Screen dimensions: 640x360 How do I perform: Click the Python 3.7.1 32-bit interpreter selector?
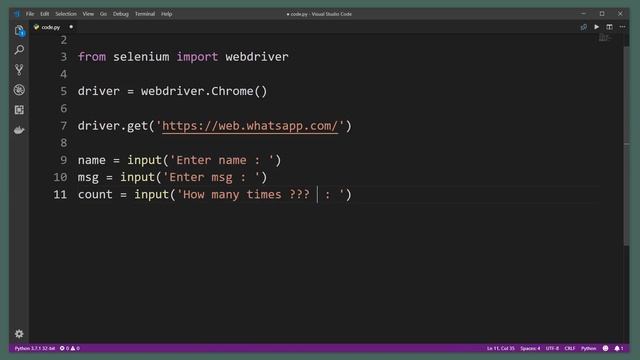pos(35,349)
